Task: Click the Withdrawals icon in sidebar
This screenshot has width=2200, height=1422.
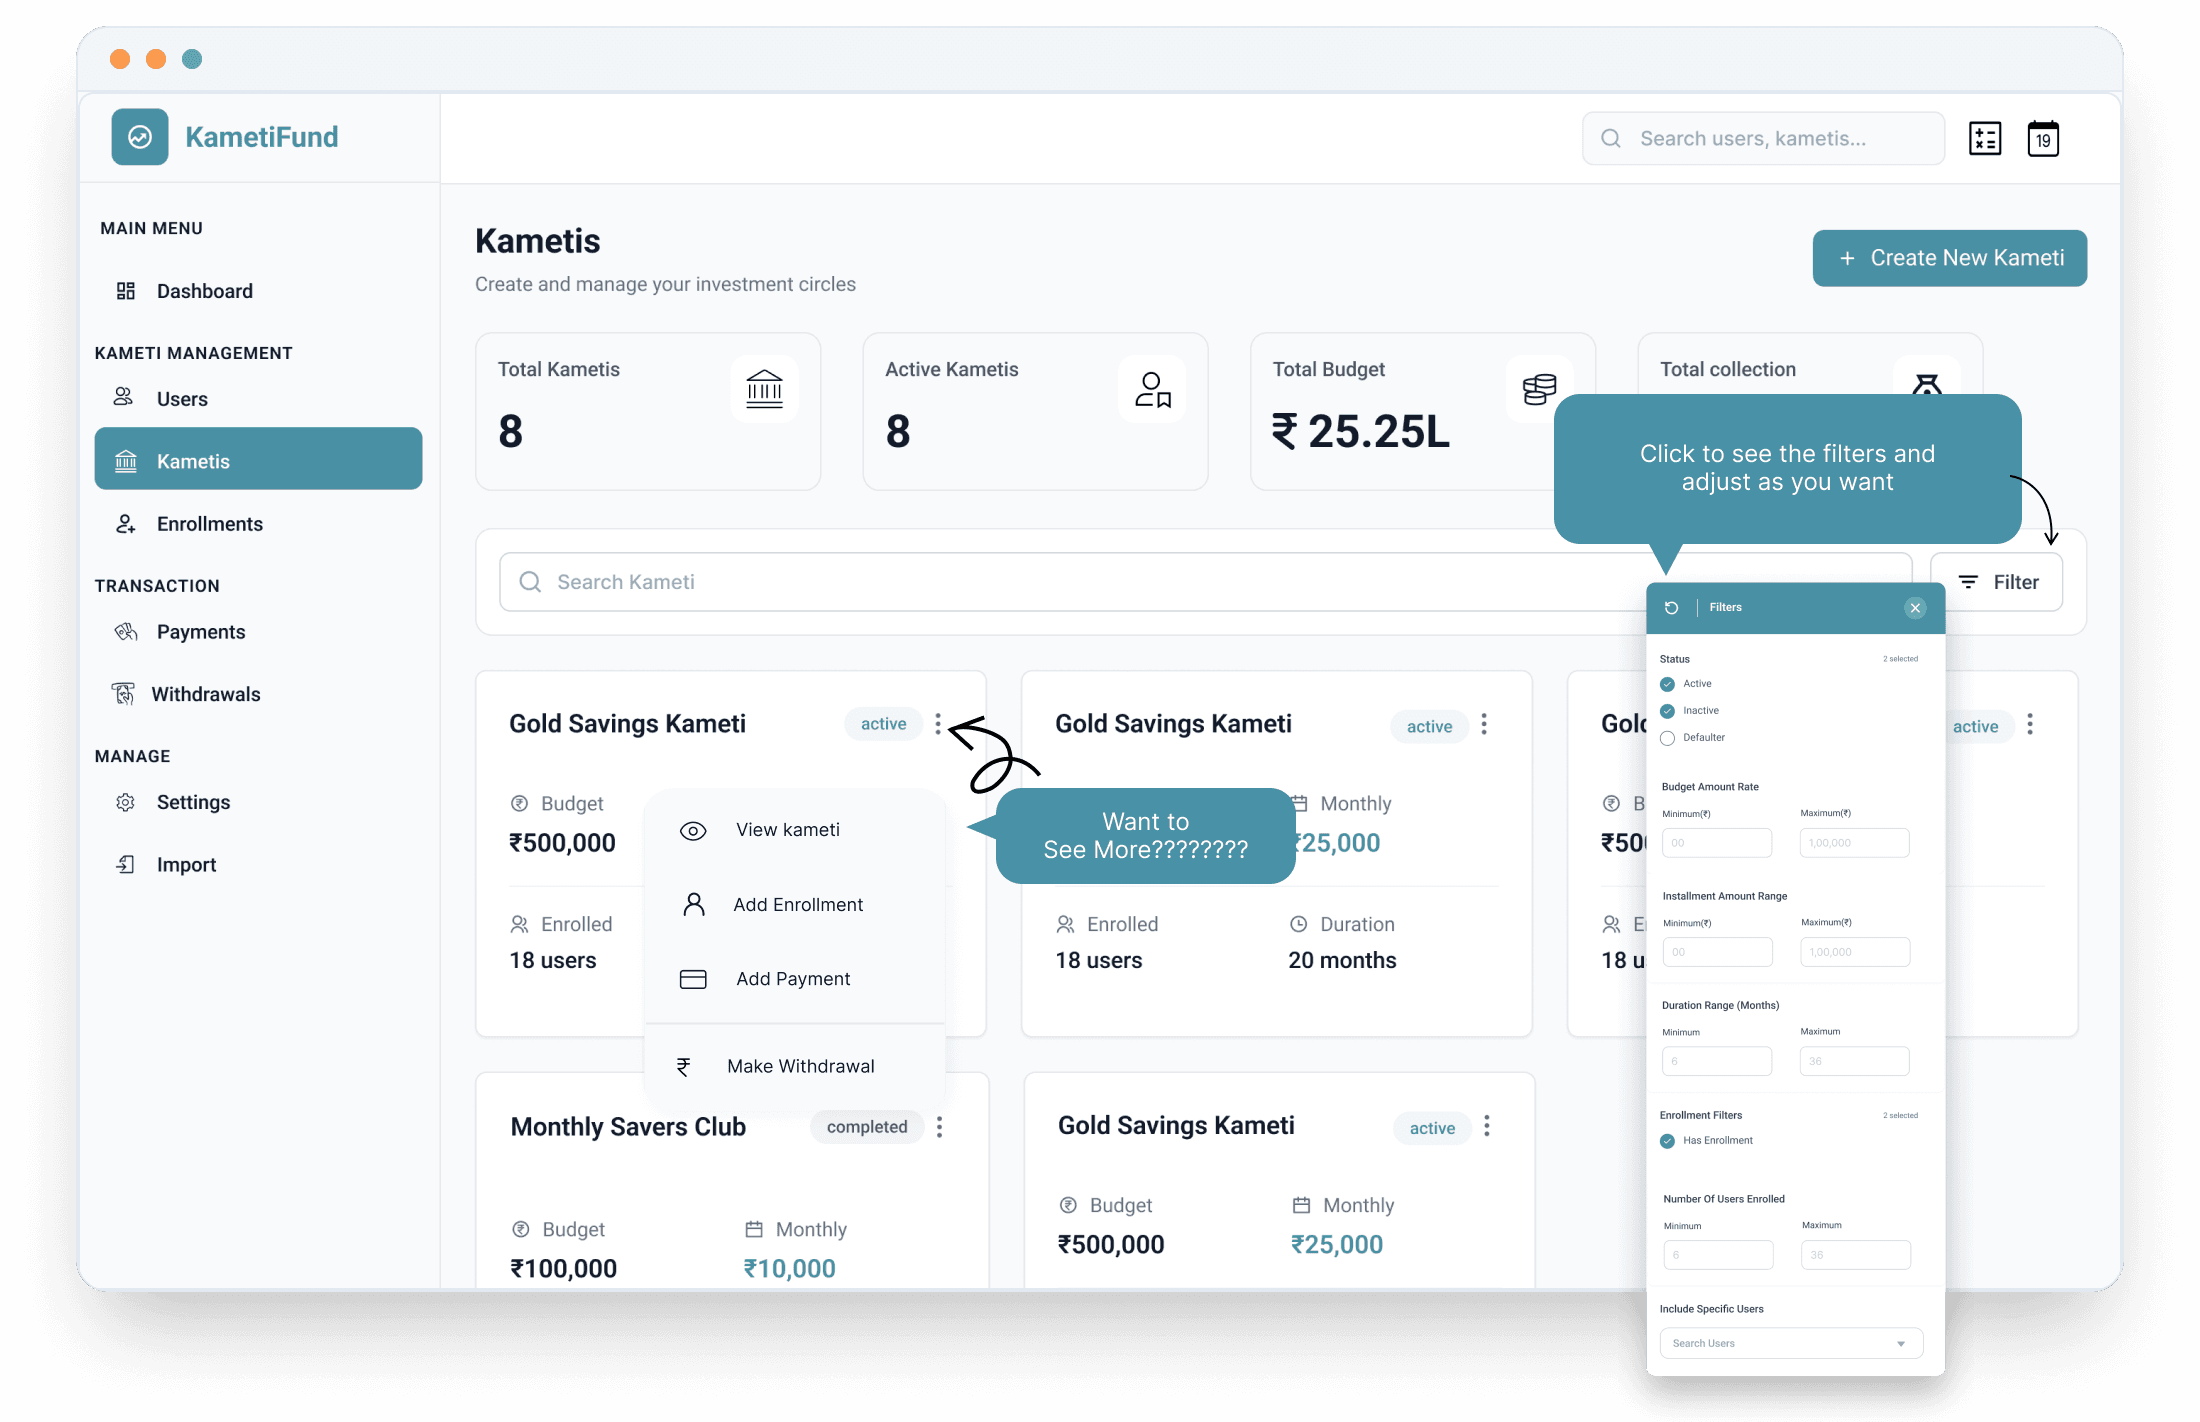Action: 123,694
